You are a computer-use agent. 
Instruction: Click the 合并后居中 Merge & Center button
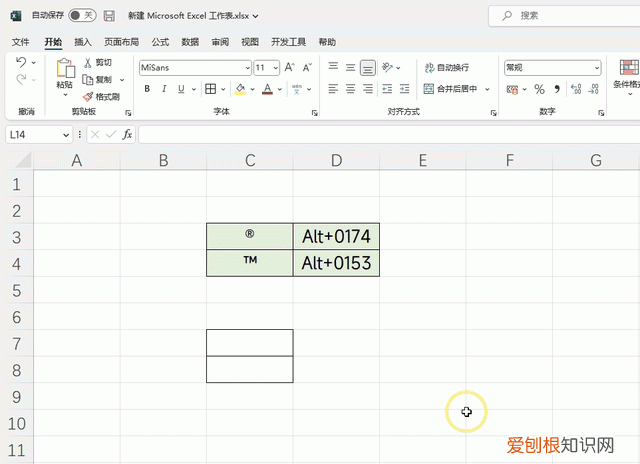coord(450,89)
